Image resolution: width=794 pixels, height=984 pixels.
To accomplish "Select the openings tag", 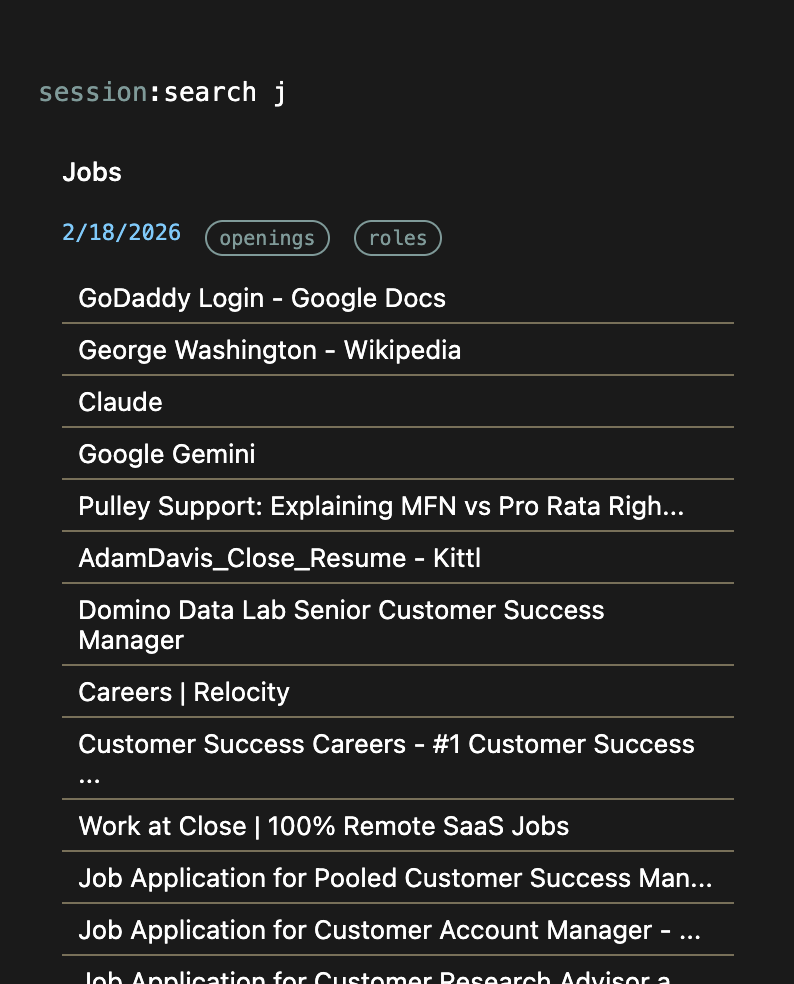I will point(267,238).
